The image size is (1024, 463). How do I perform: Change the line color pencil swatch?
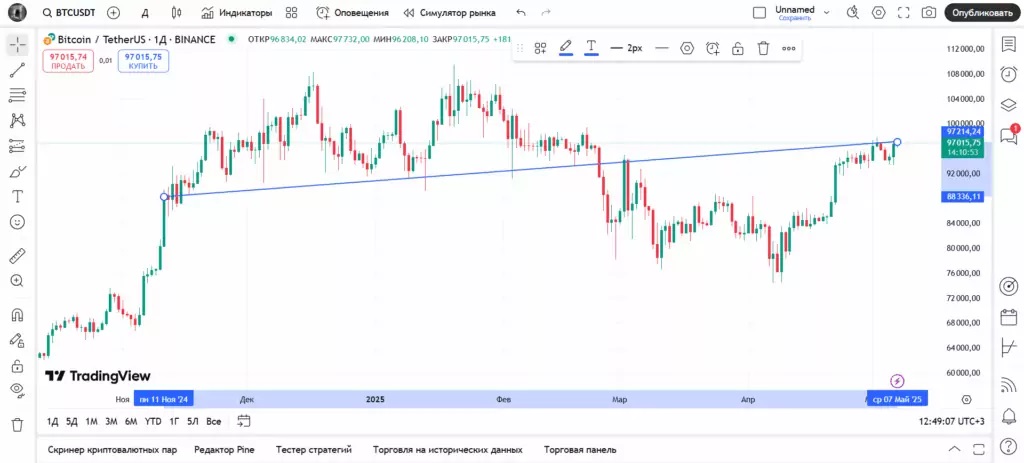[x=566, y=48]
